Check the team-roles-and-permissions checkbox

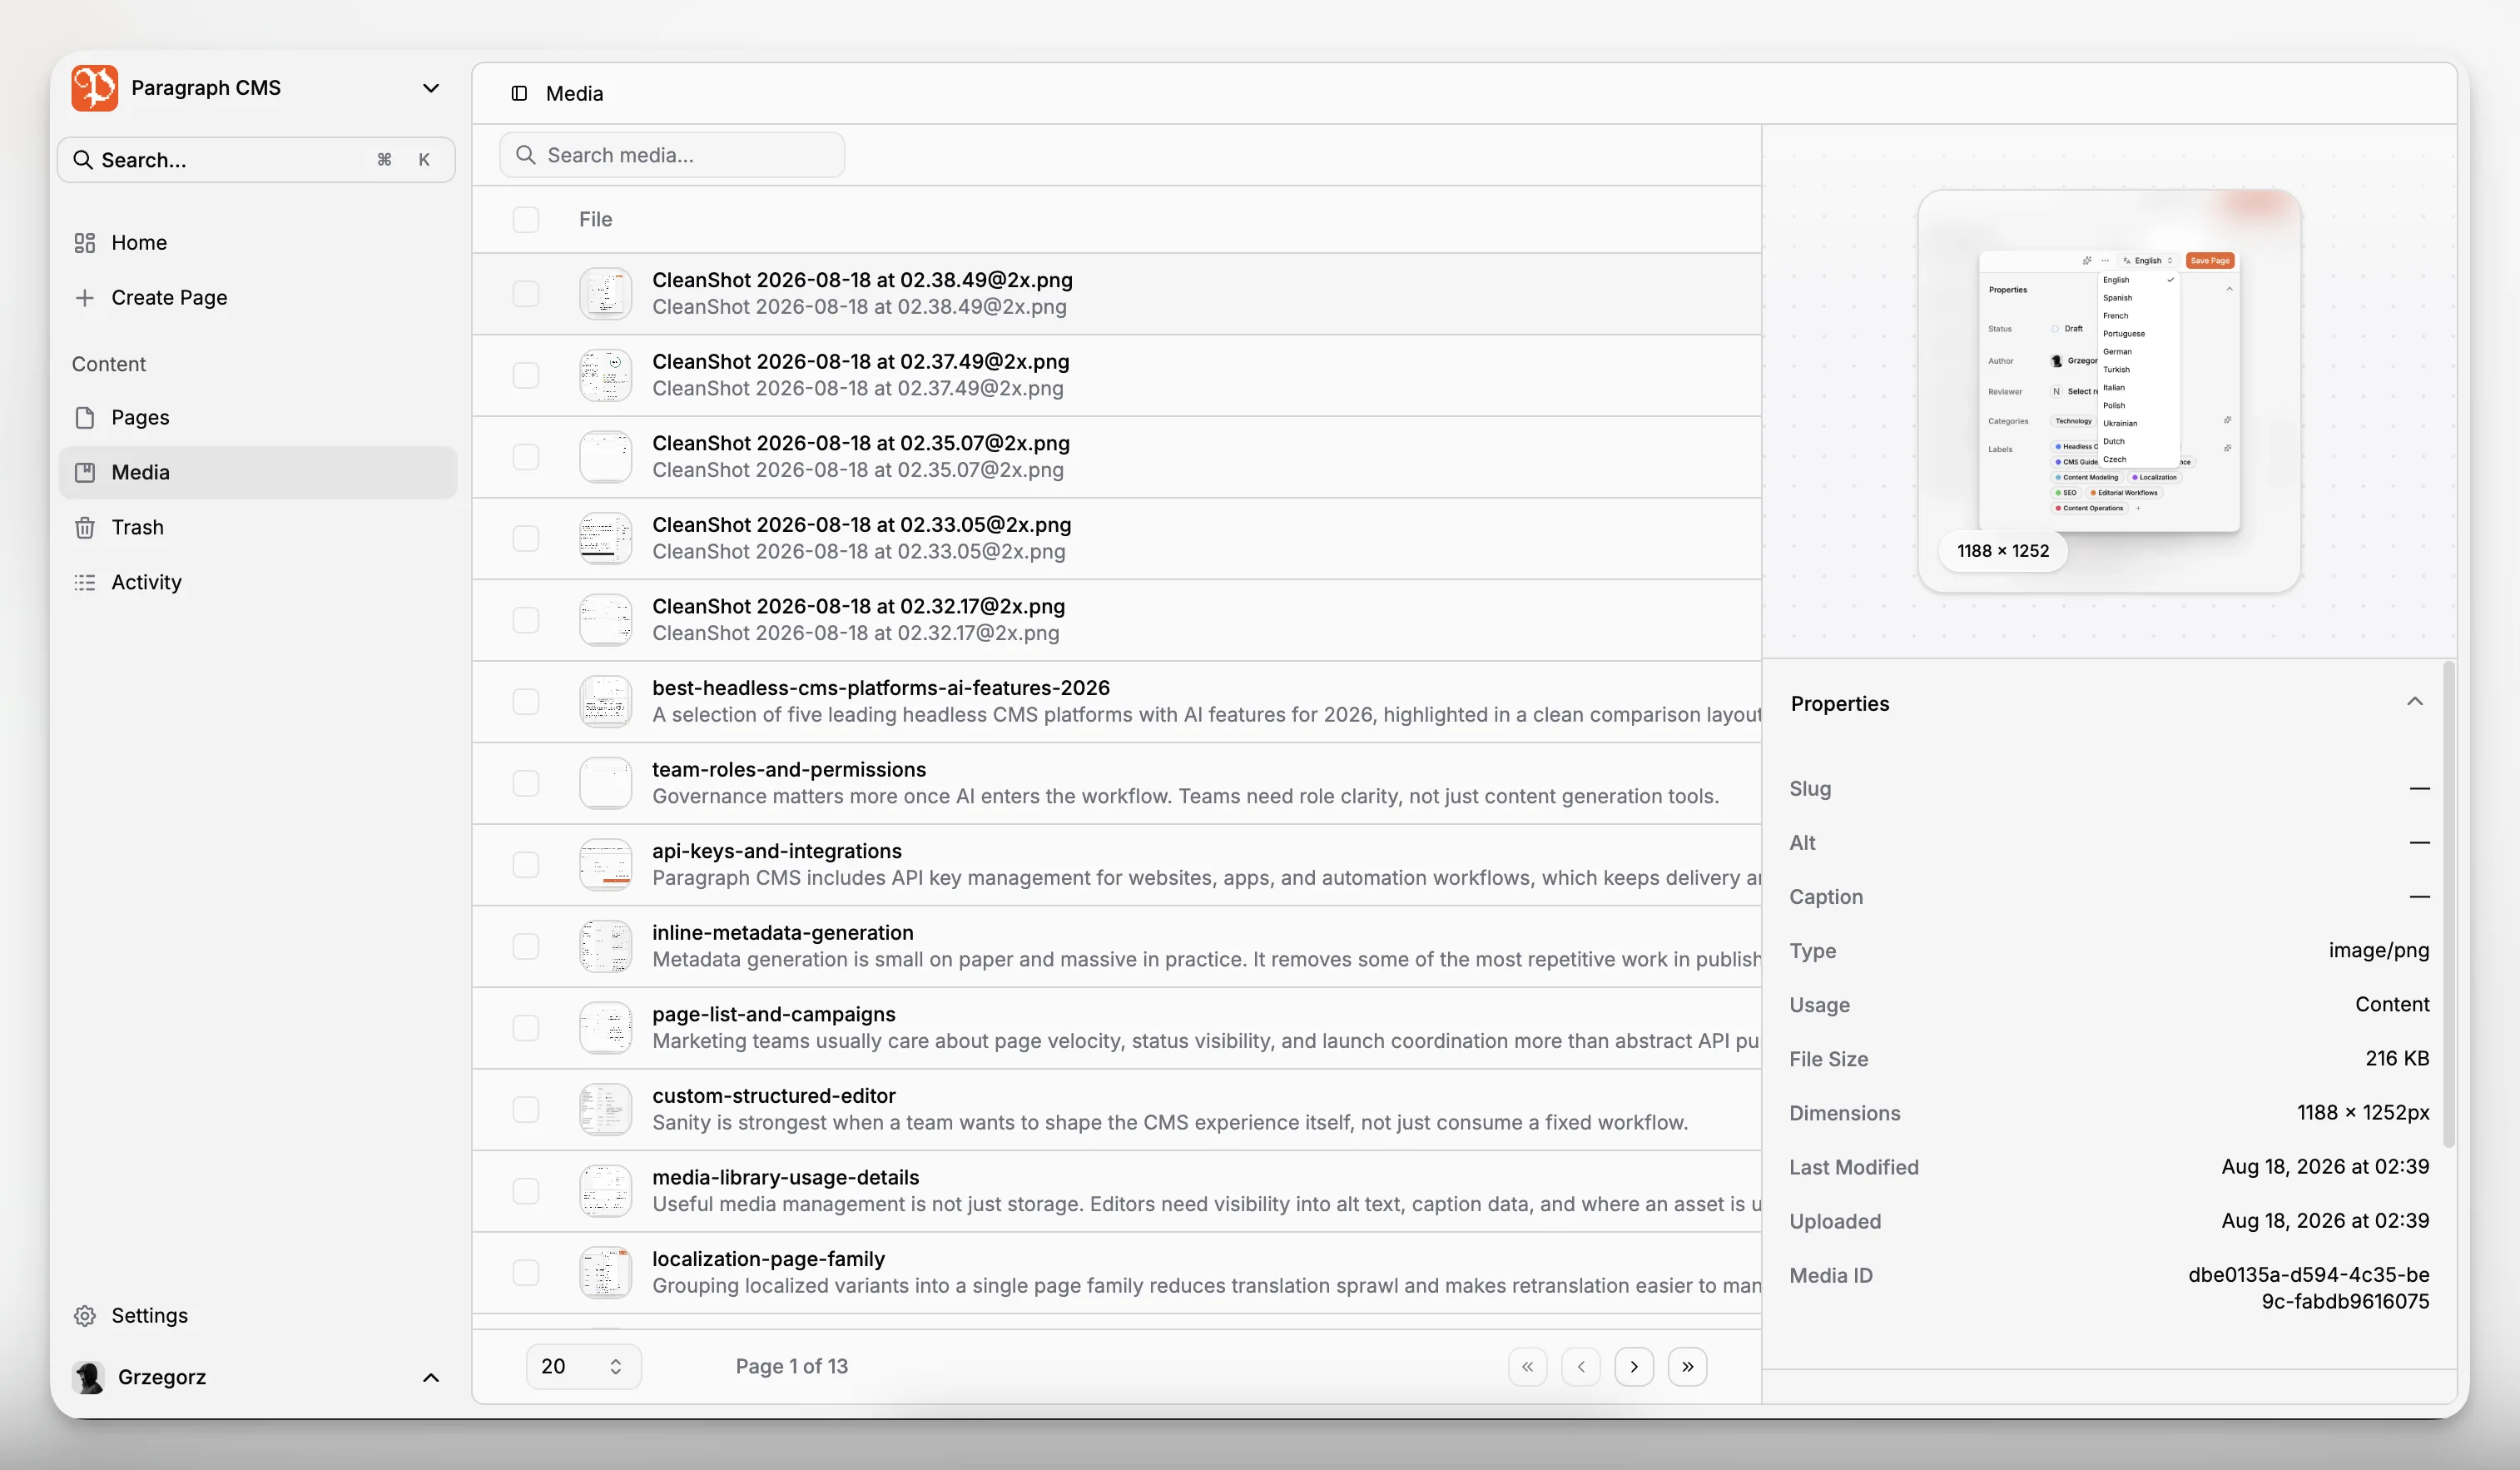pos(525,783)
